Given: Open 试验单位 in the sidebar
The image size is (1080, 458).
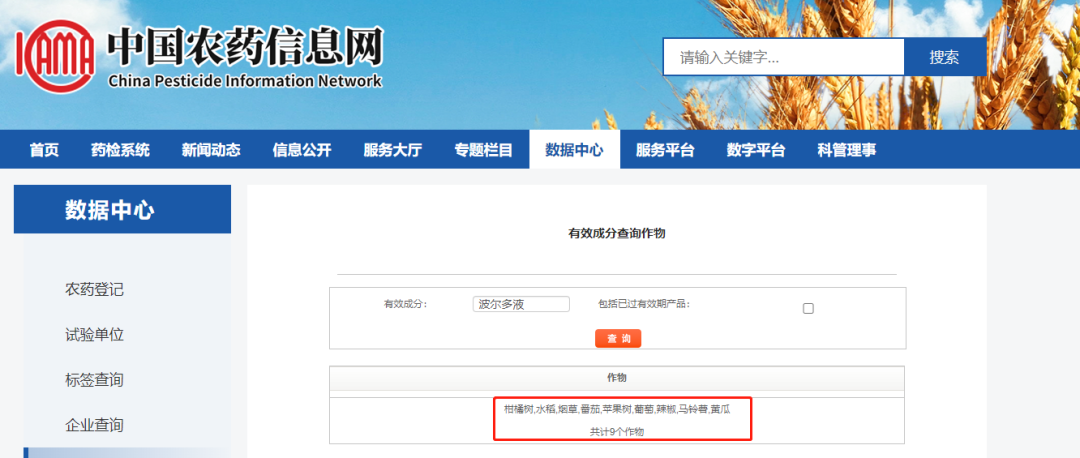Looking at the screenshot, I should (94, 335).
